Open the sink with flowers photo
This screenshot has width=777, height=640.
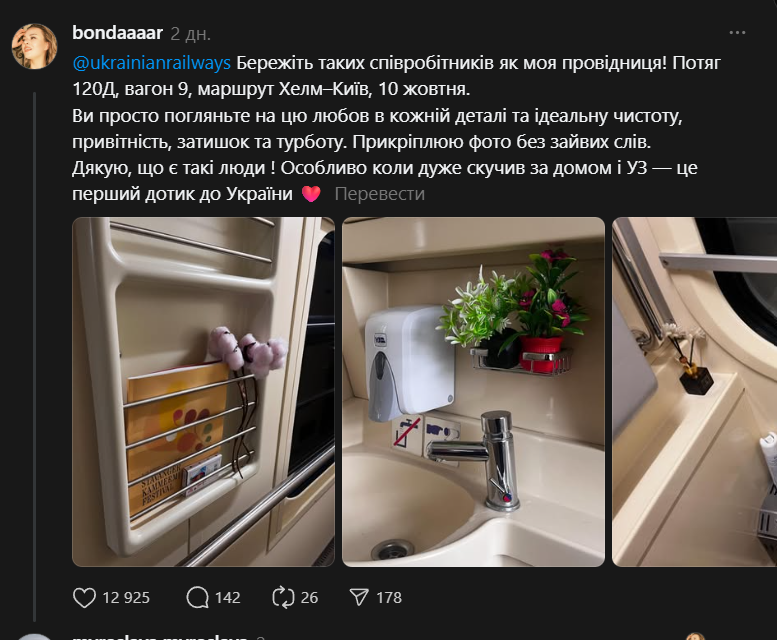pyautogui.click(x=473, y=392)
